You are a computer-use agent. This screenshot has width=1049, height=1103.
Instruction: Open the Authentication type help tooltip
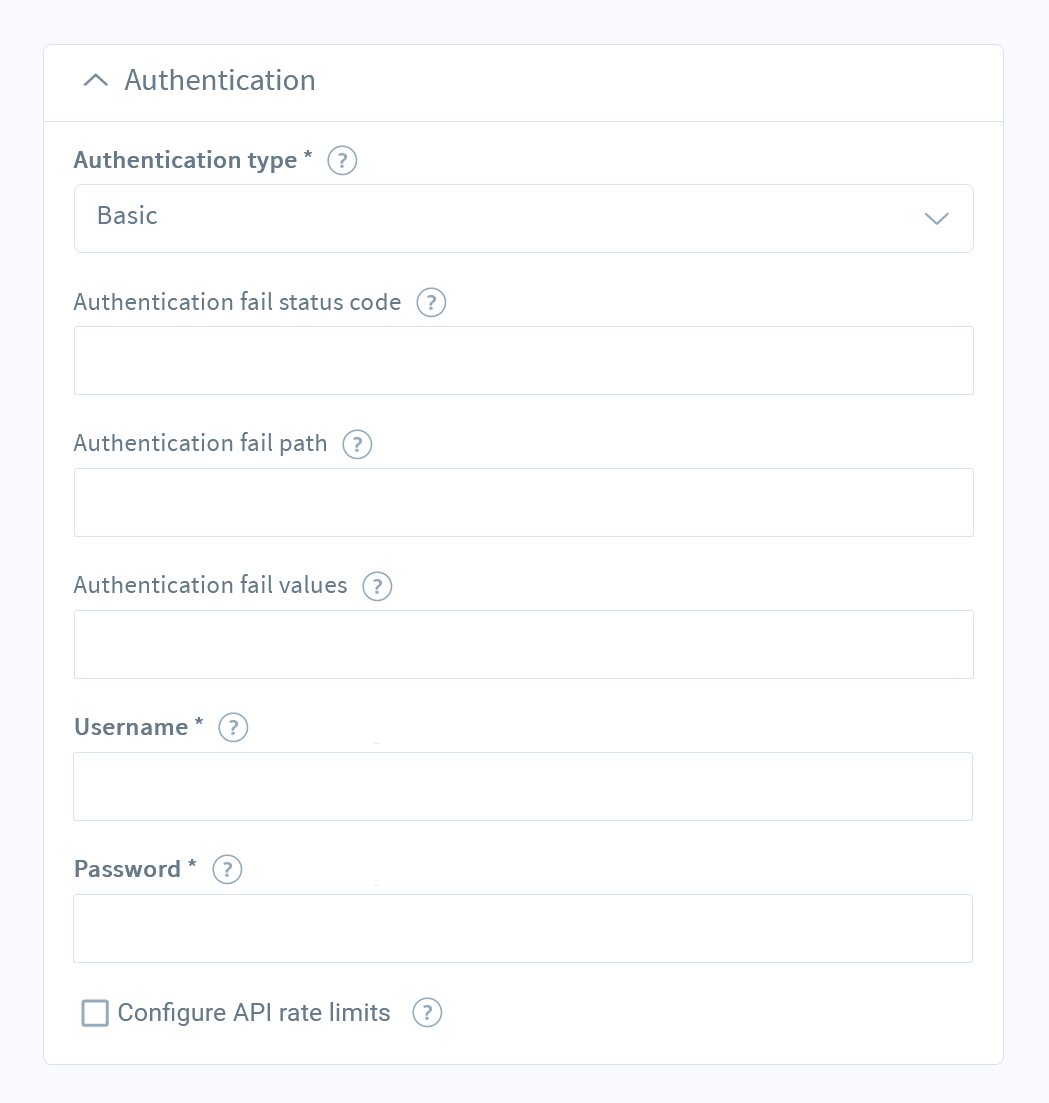coord(341,160)
